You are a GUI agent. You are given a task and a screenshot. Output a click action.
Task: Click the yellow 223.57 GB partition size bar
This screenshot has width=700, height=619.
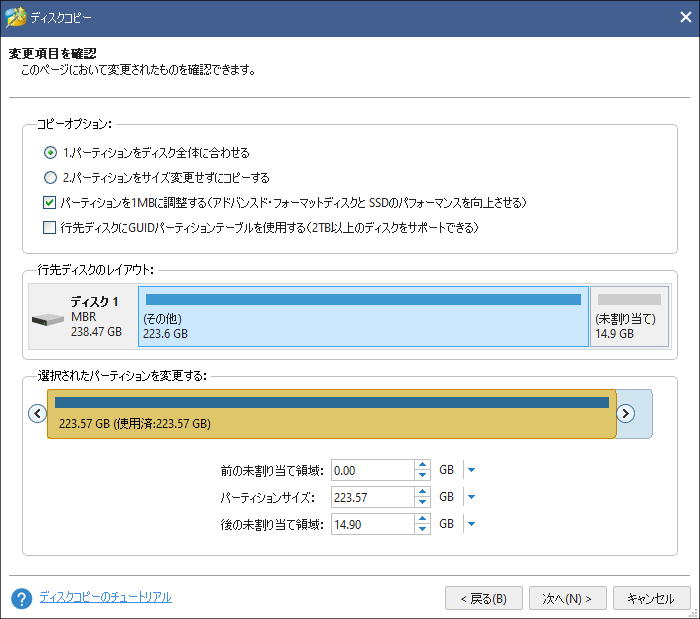click(x=332, y=414)
